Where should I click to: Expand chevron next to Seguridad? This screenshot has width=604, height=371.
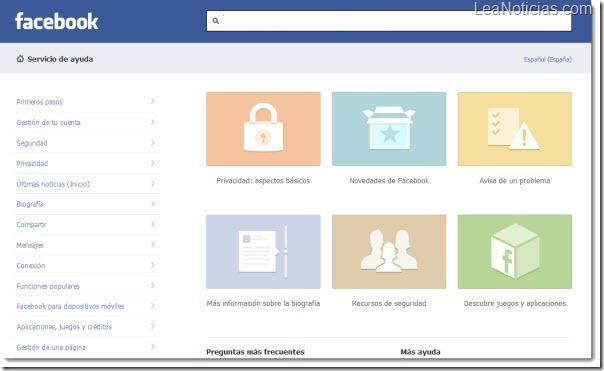153,143
